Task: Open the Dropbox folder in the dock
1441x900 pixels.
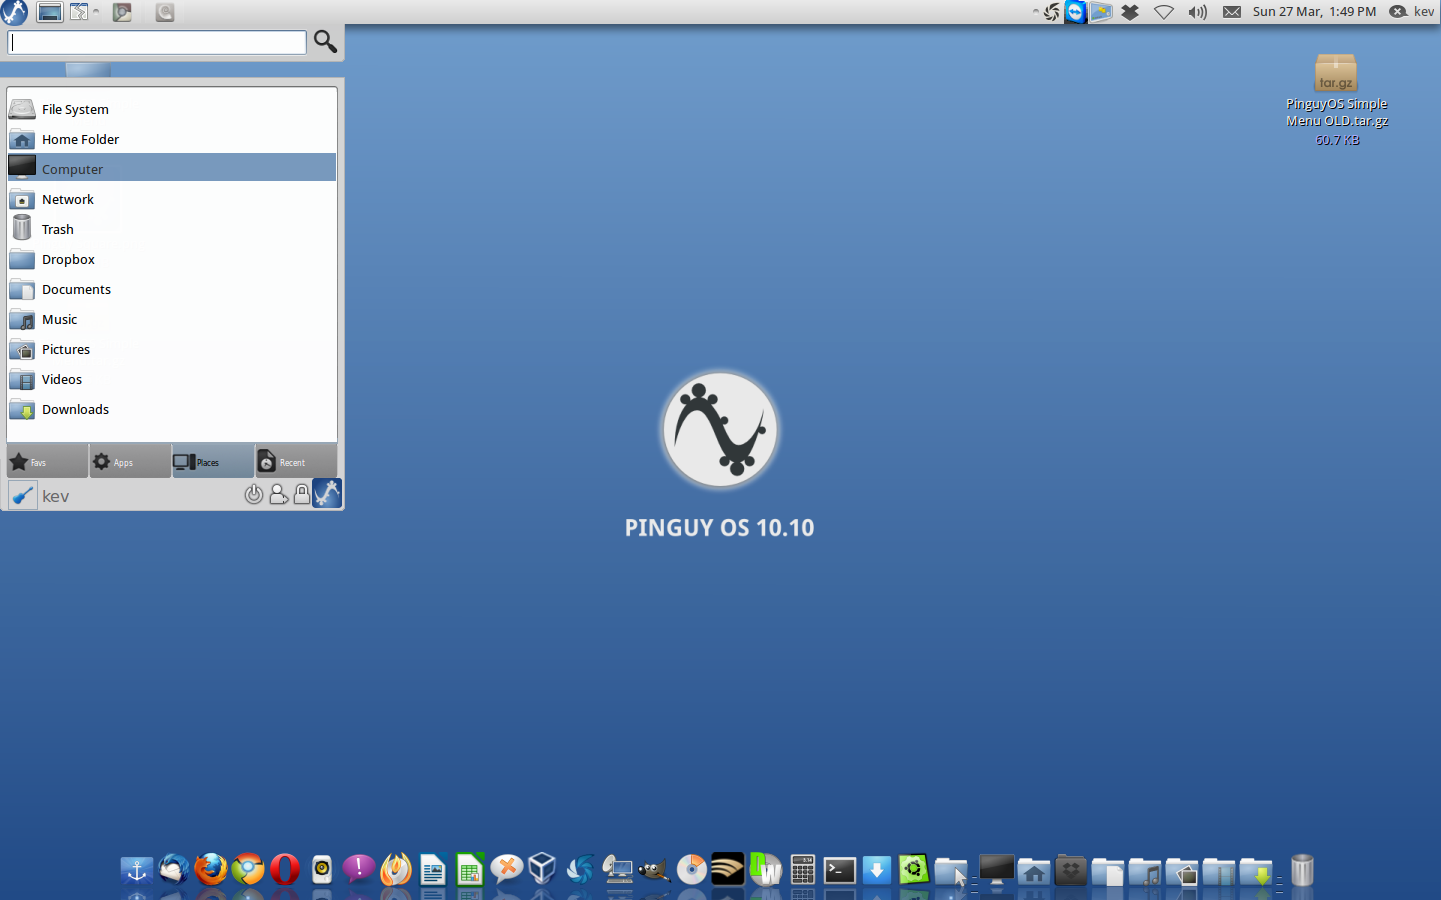Action: [1071, 870]
